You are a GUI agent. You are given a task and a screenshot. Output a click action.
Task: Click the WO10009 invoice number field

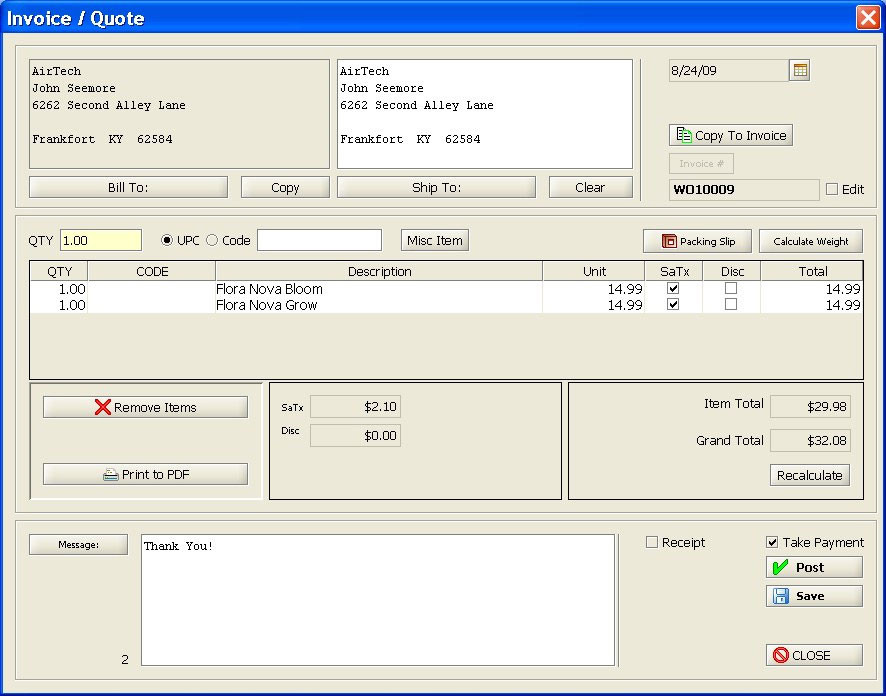744,190
